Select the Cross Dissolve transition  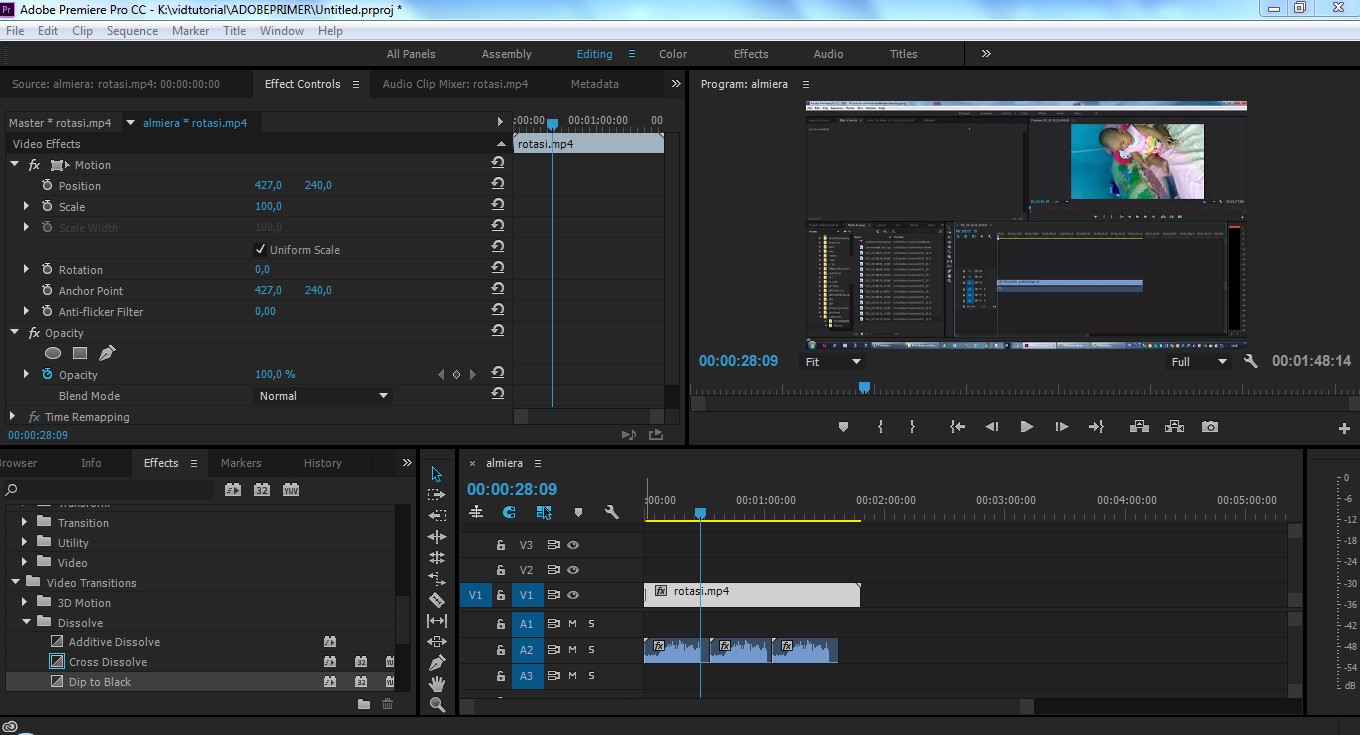pyautogui.click(x=108, y=662)
